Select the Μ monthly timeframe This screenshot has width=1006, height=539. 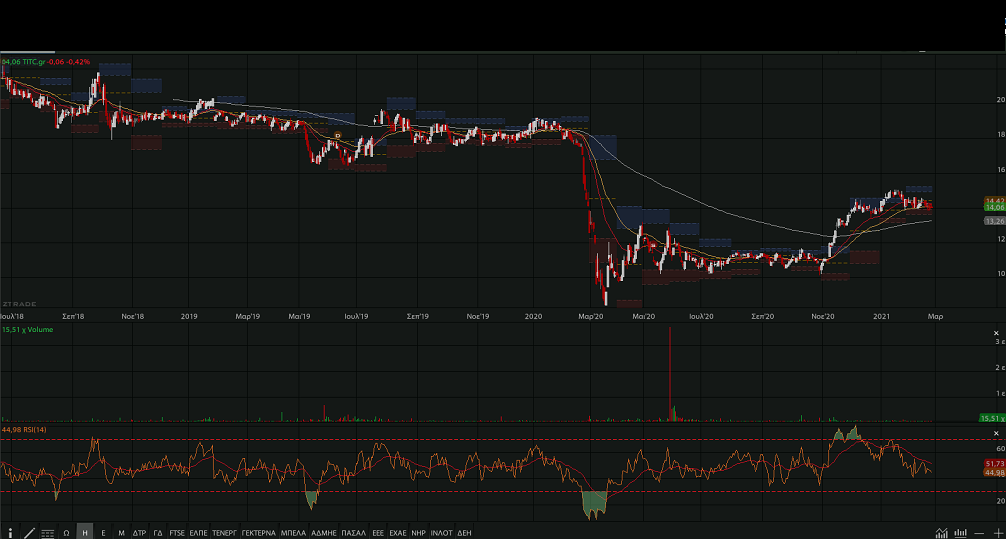(121, 532)
